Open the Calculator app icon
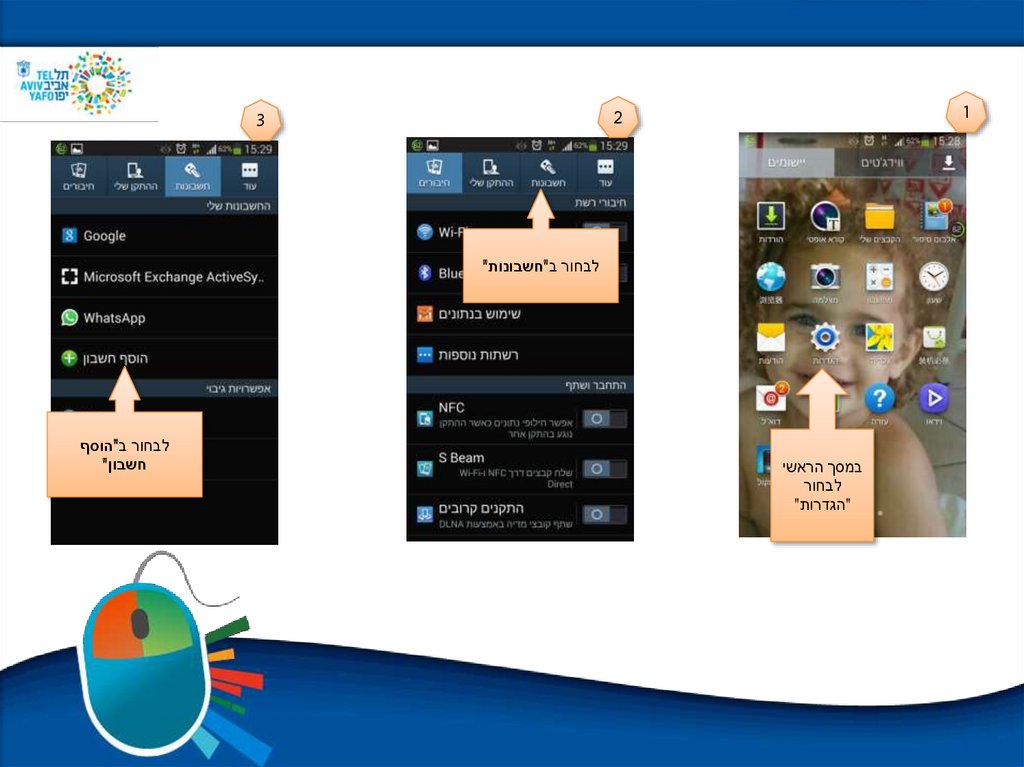 click(879, 277)
